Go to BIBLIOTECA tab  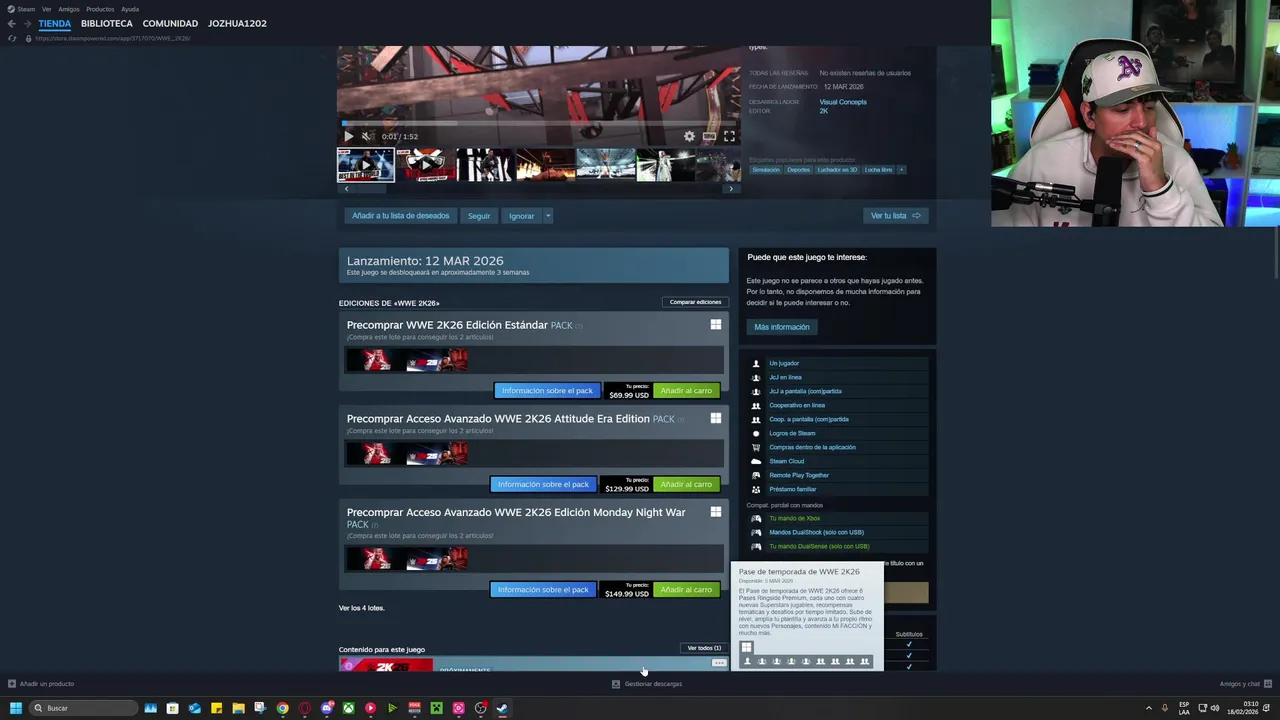(107, 24)
